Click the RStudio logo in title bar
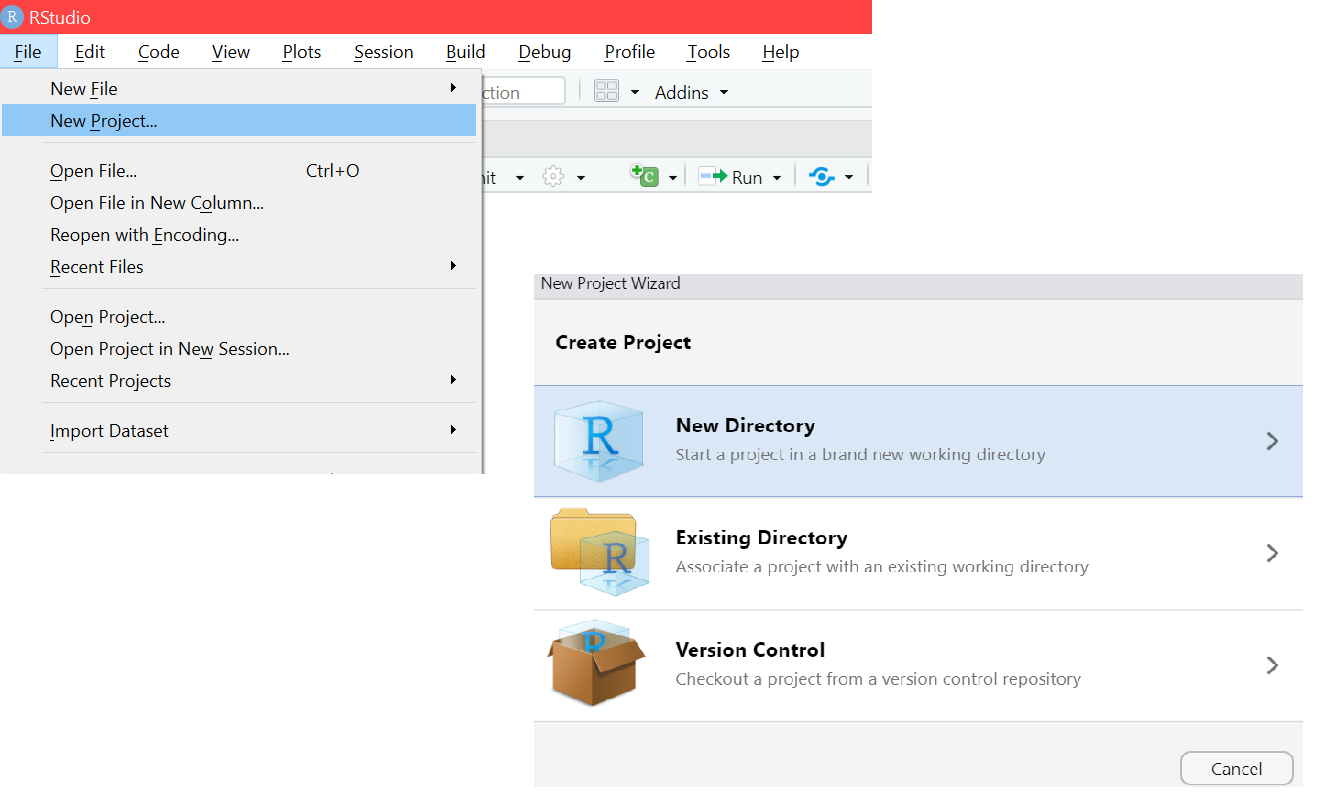 point(13,17)
